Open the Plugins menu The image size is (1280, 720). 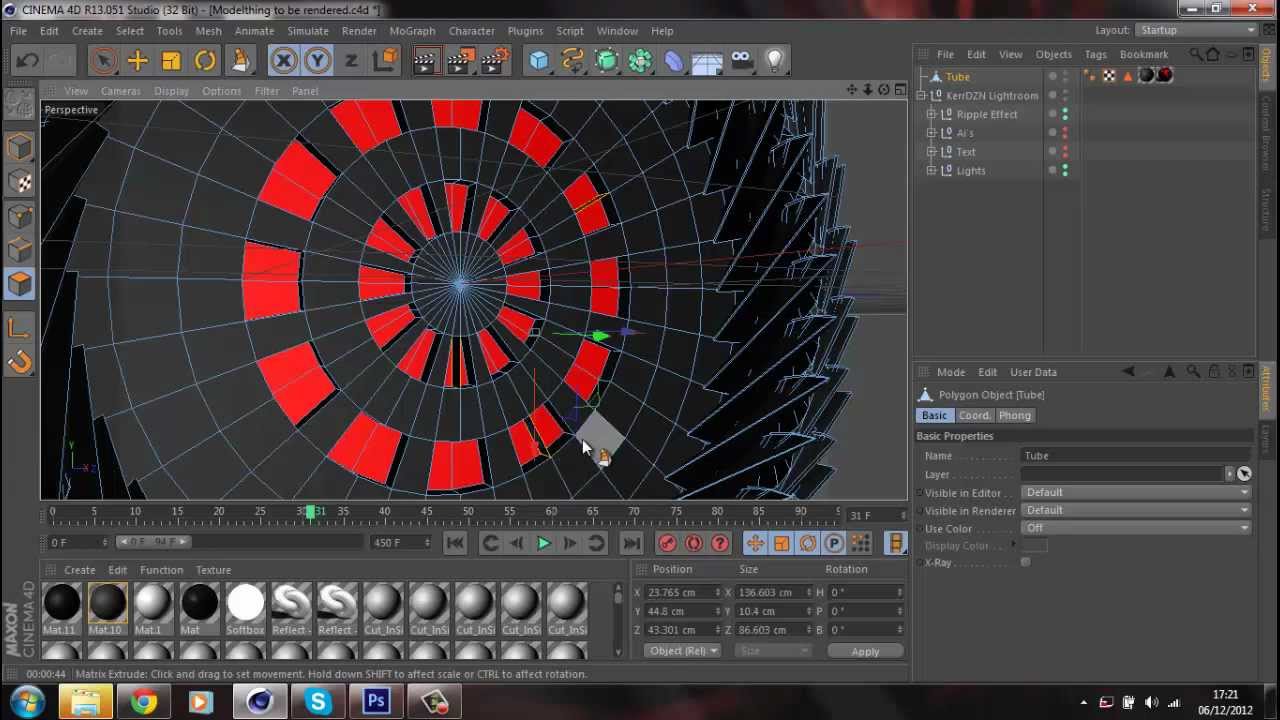(525, 31)
